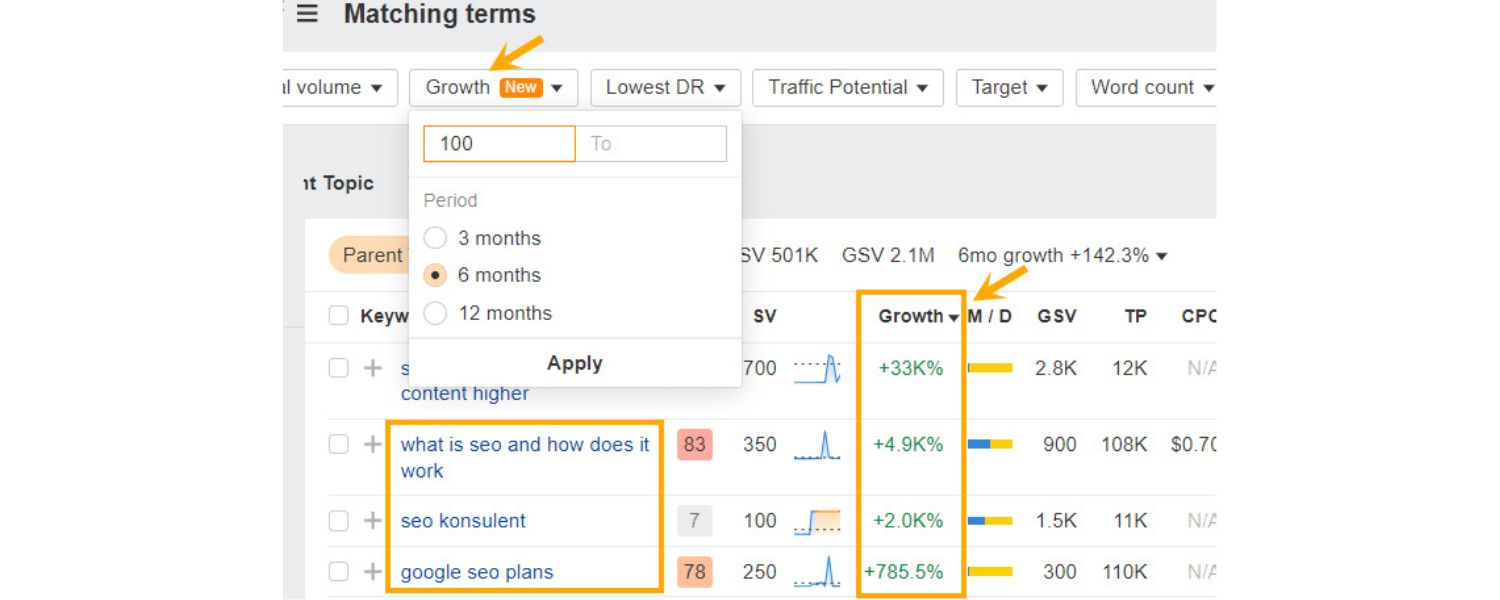This screenshot has width=1500, height=600.
Task: Open trend sparkline for +33K% growth row
Action: point(817,369)
